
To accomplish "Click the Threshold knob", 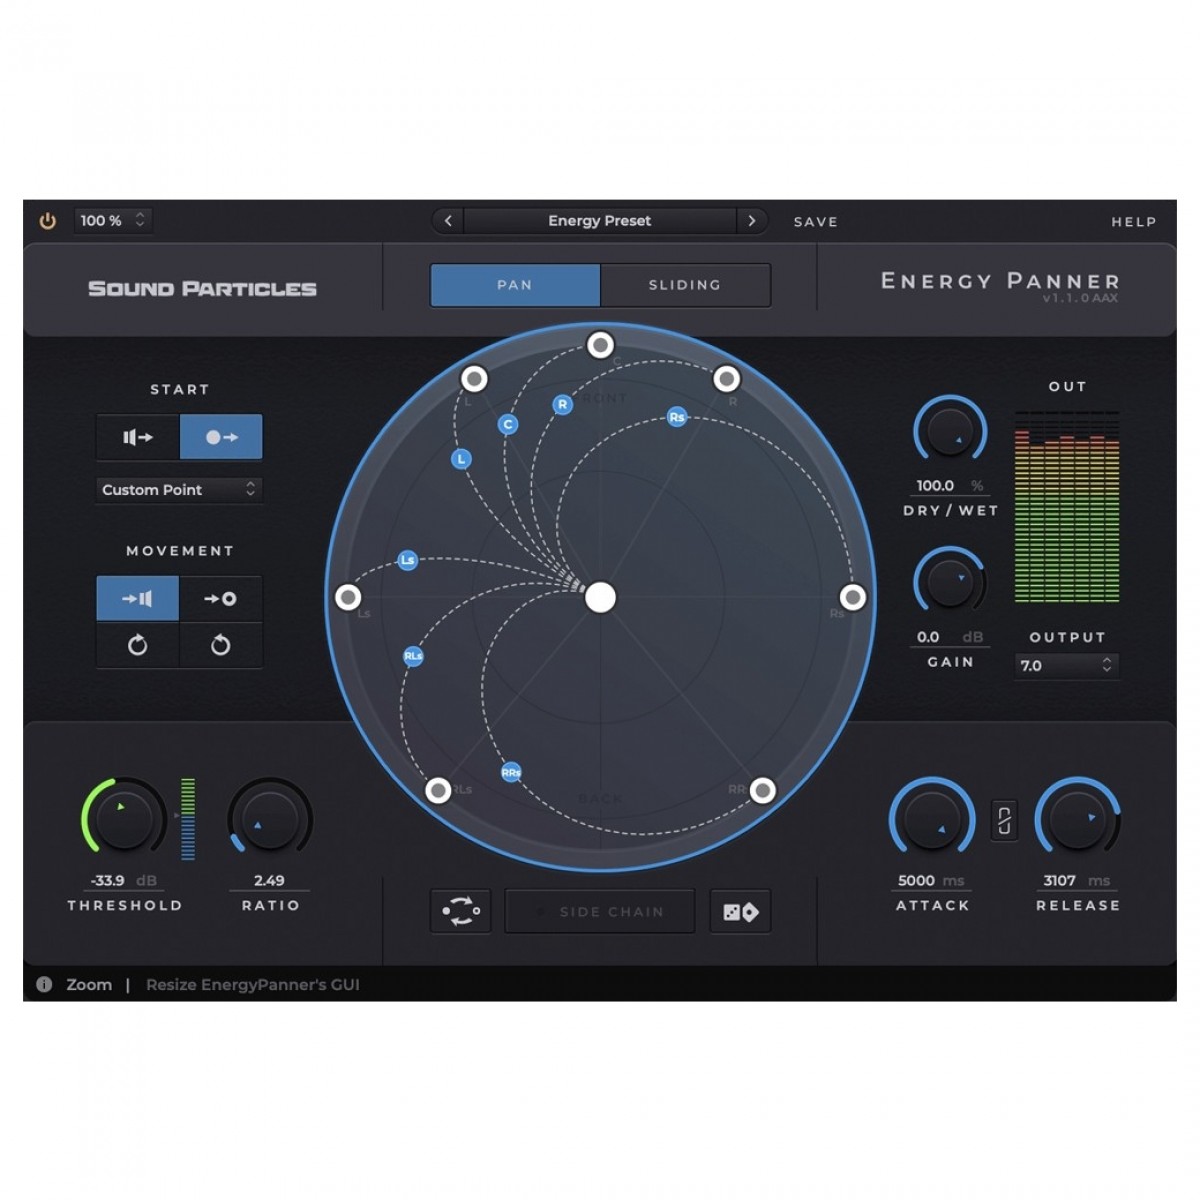I will coord(124,818).
